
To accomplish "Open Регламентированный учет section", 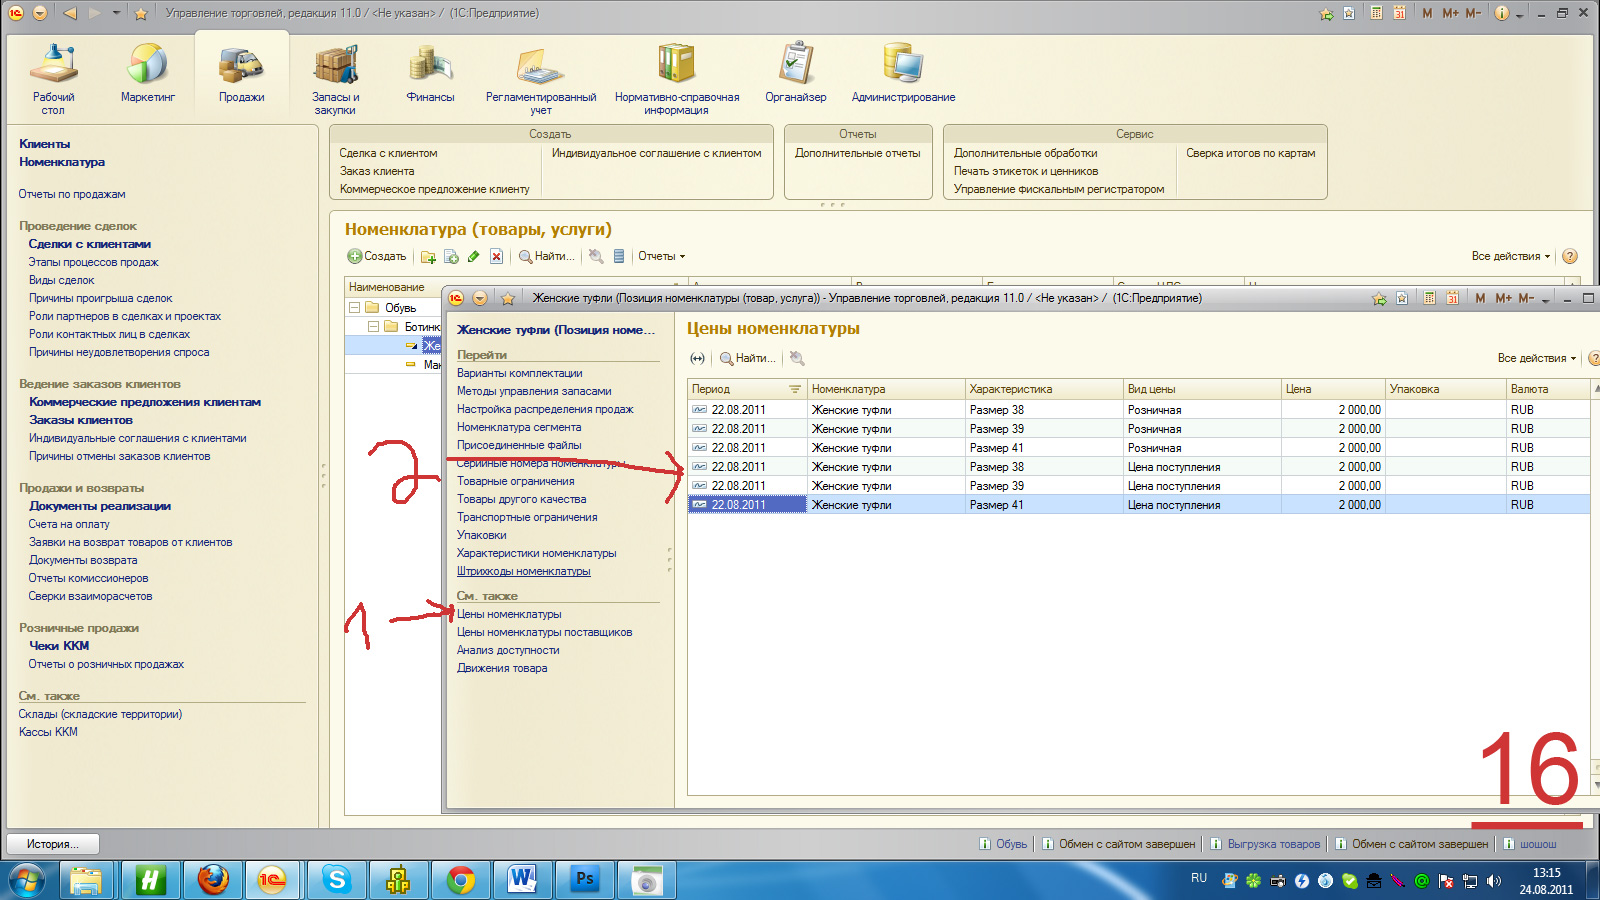I will (x=541, y=80).
